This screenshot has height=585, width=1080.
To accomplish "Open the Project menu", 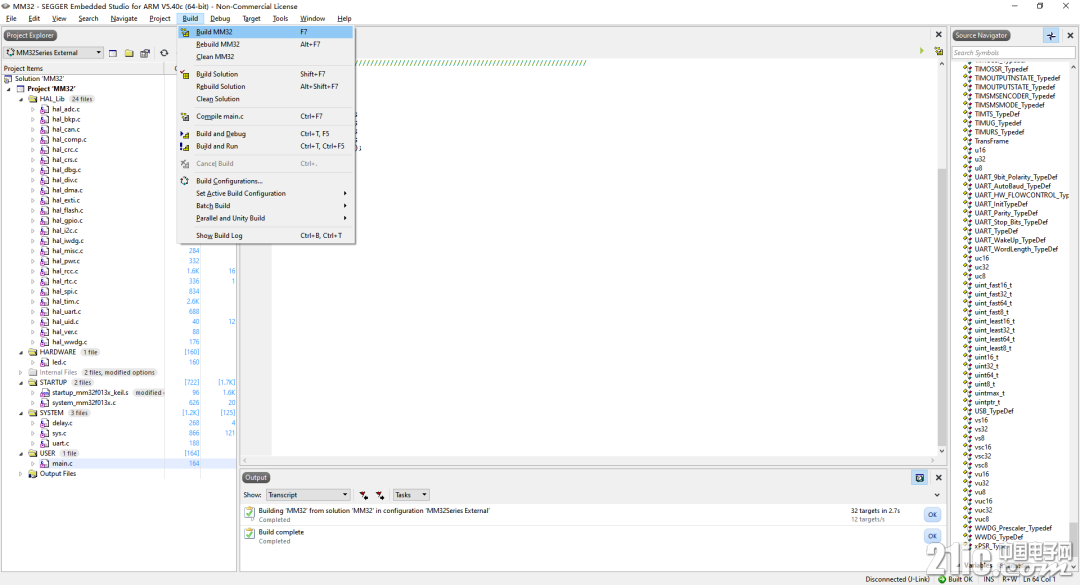I will pyautogui.click(x=160, y=19).
